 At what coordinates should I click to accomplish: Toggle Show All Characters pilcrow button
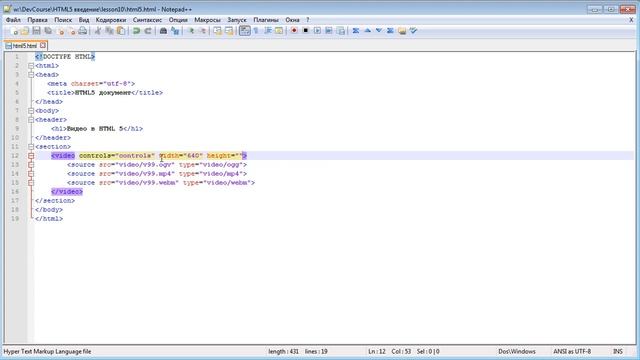(256, 31)
